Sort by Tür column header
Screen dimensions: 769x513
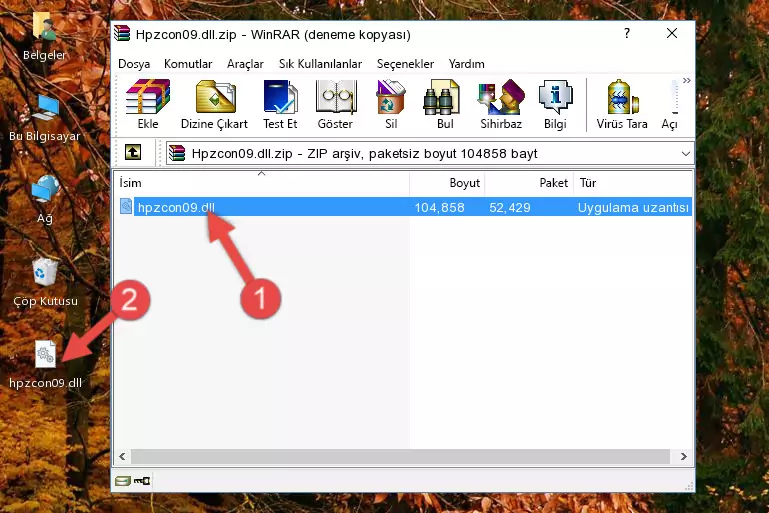click(x=633, y=182)
